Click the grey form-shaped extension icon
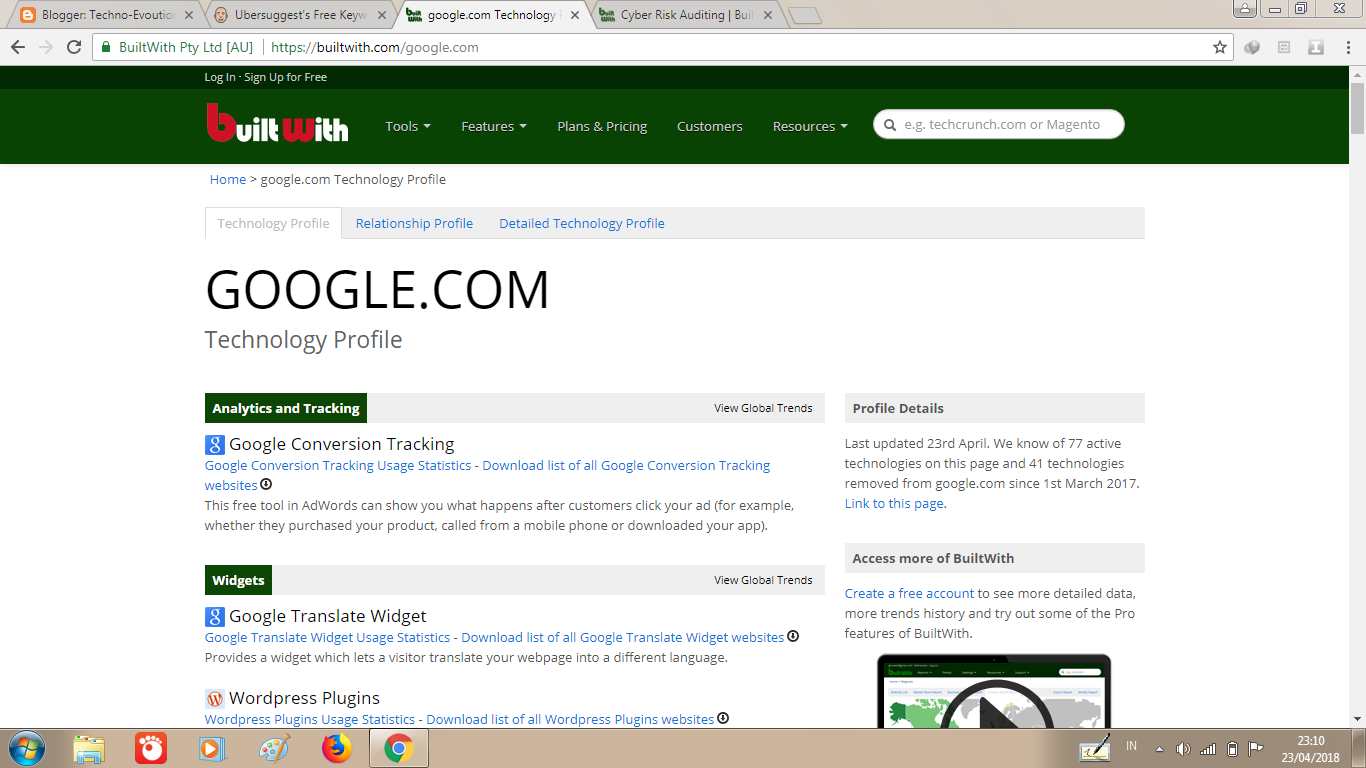 (x=1285, y=47)
